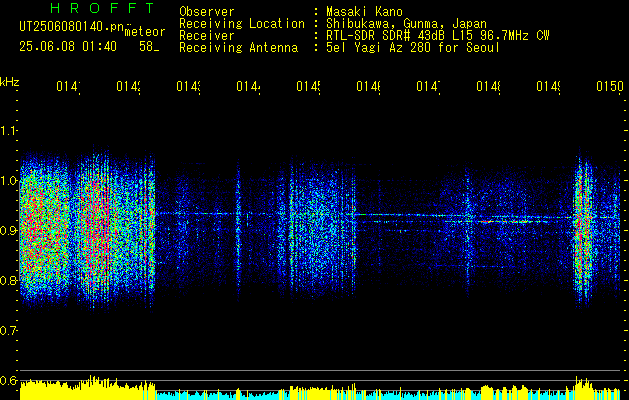Click the HROFFT title text

[x=102, y=8]
